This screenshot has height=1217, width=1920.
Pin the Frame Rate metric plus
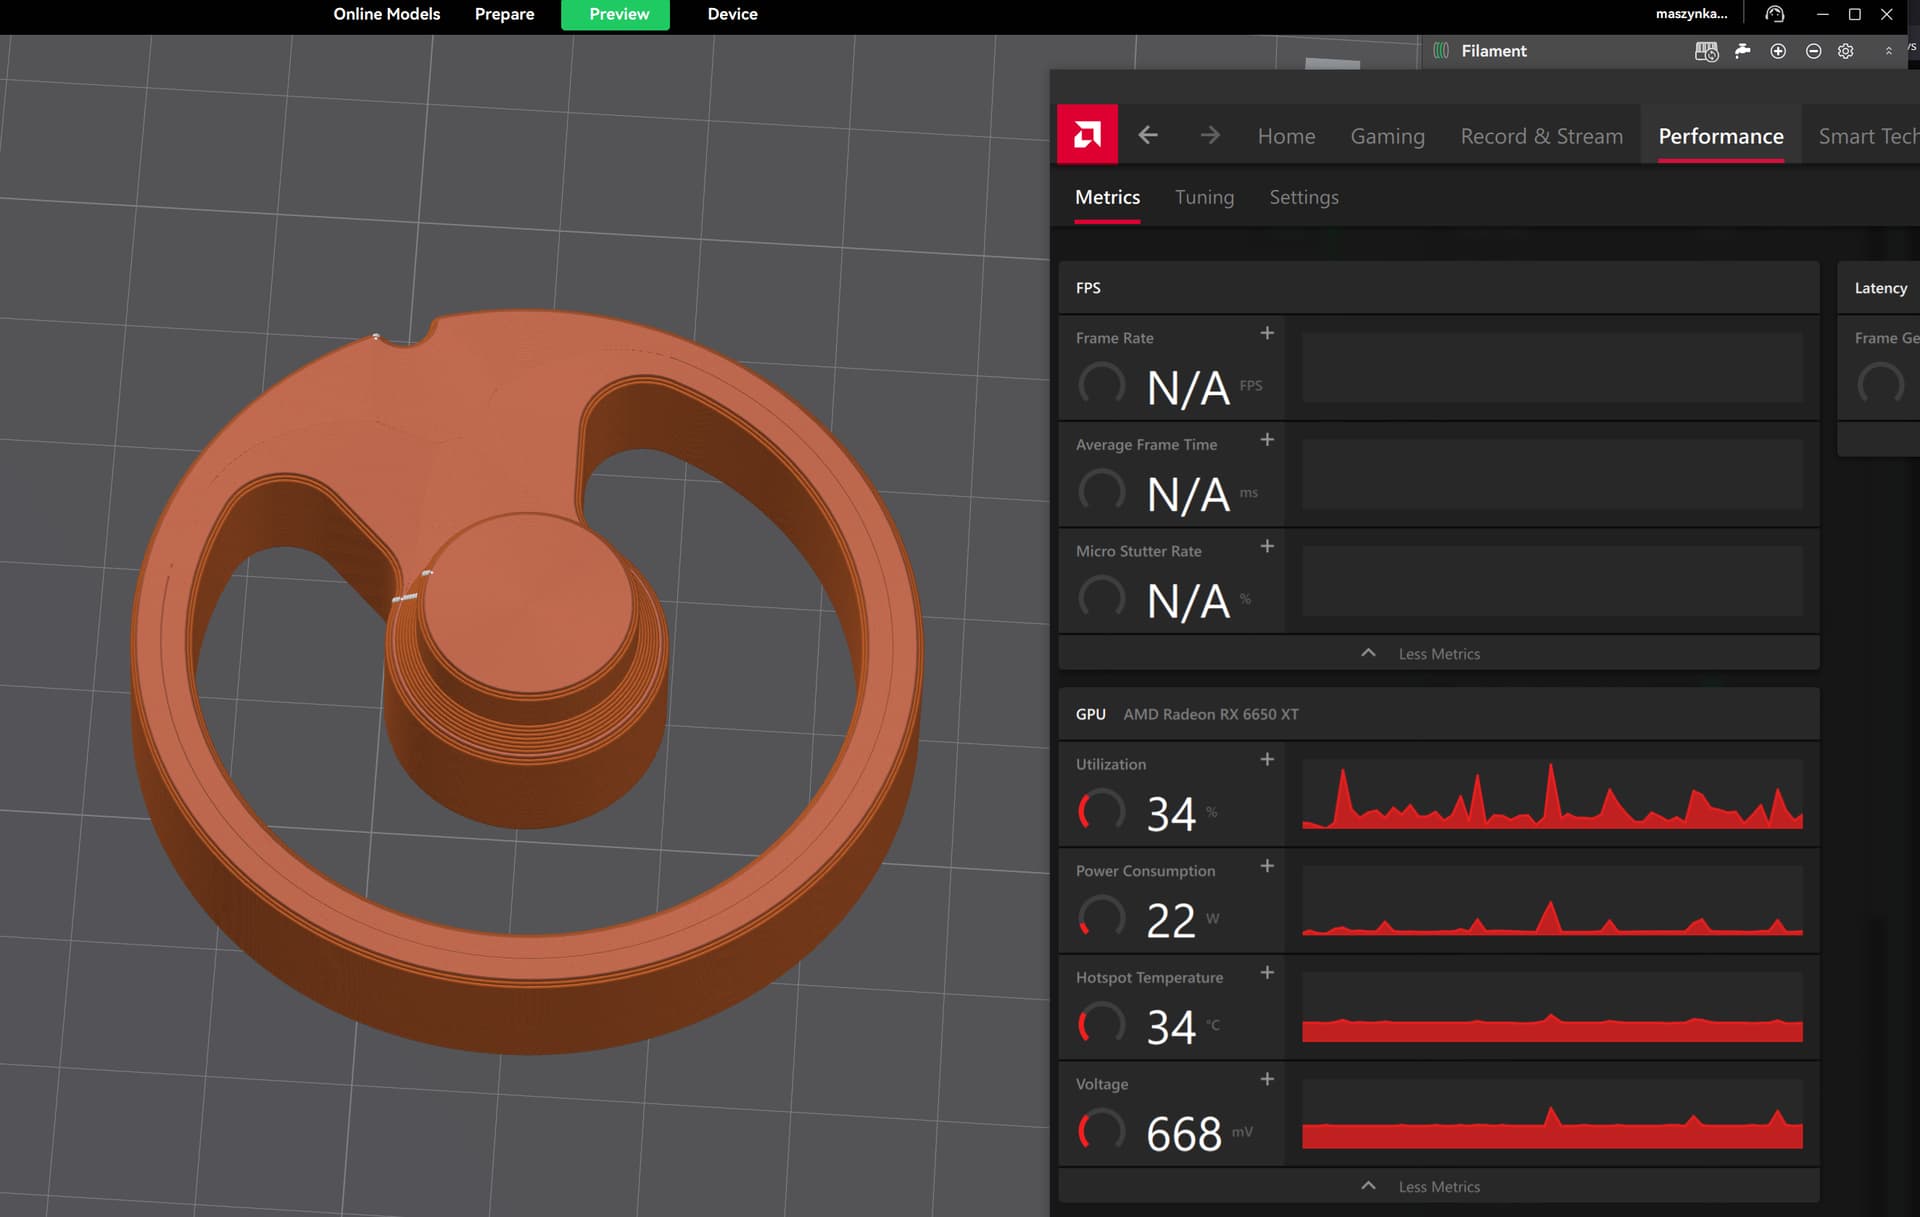point(1267,333)
